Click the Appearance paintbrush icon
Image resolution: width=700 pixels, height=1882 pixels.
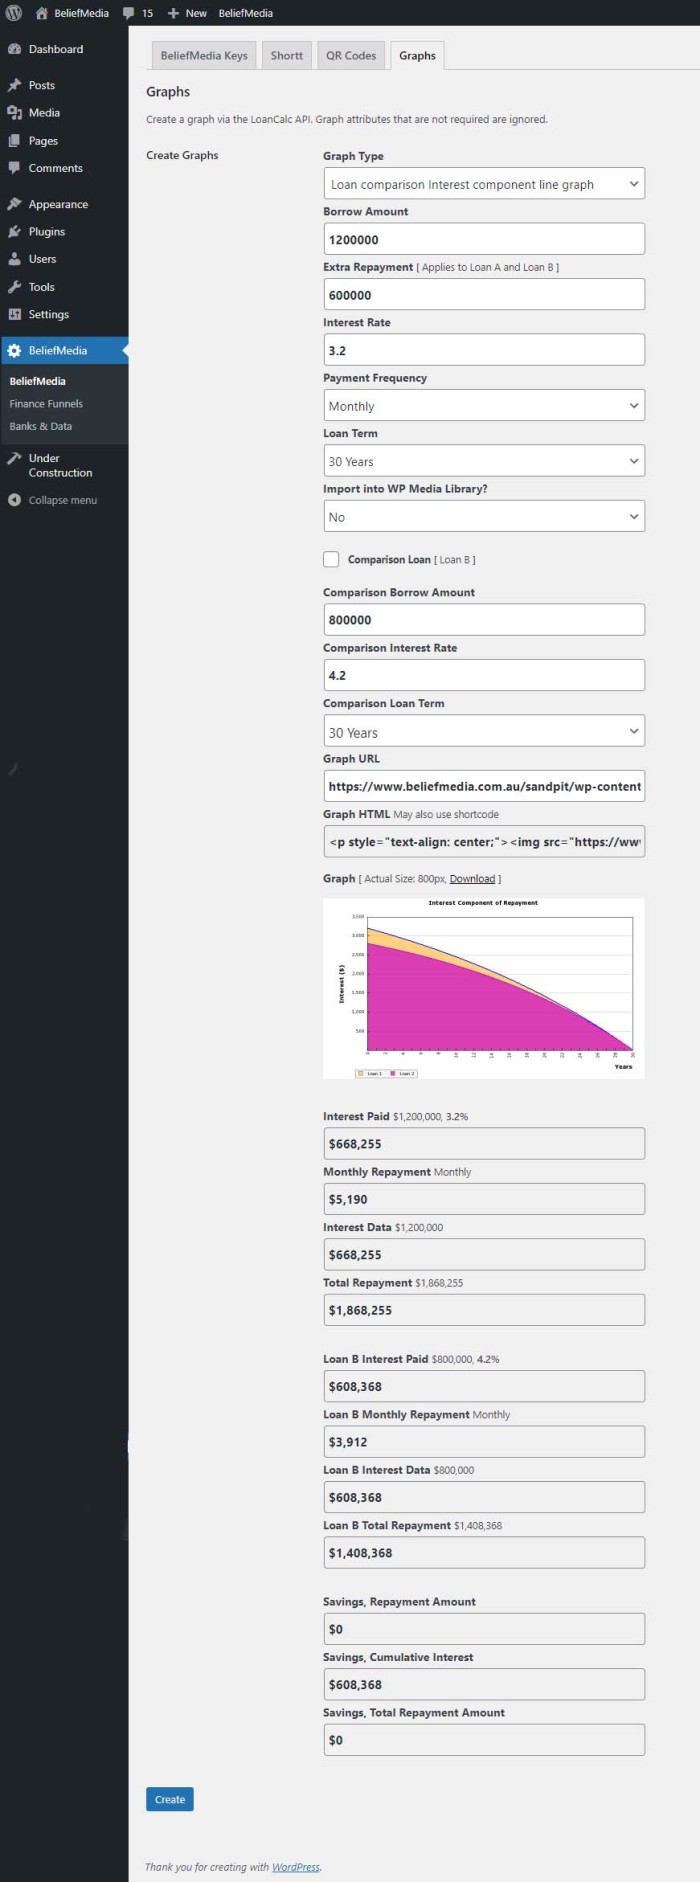tap(14, 204)
